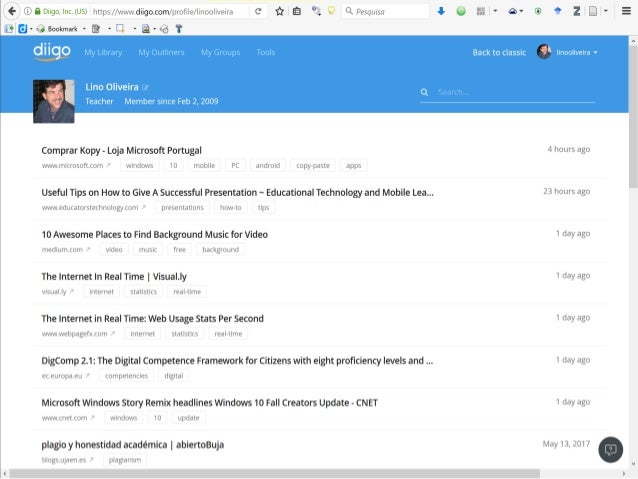Viewport: 638px width, 479px height.
Task: Bookmark this page with the star icon
Action: click(x=280, y=11)
